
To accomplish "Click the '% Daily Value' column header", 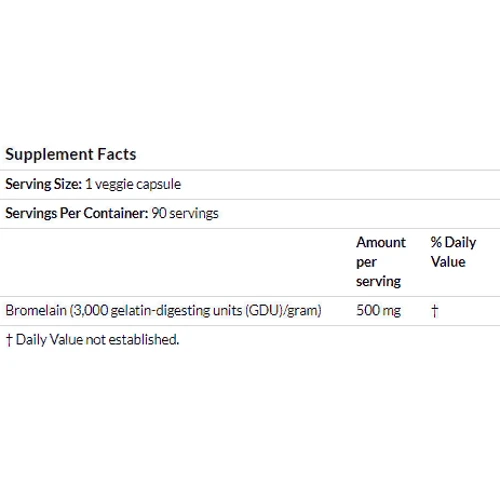I will click(453, 252).
